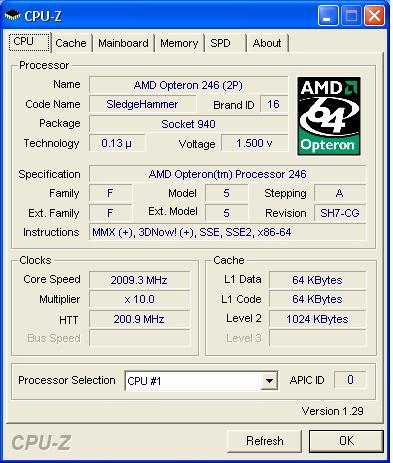Select the CPU #1 combo box
Image resolution: width=393 pixels, height=463 pixels.
click(201, 381)
